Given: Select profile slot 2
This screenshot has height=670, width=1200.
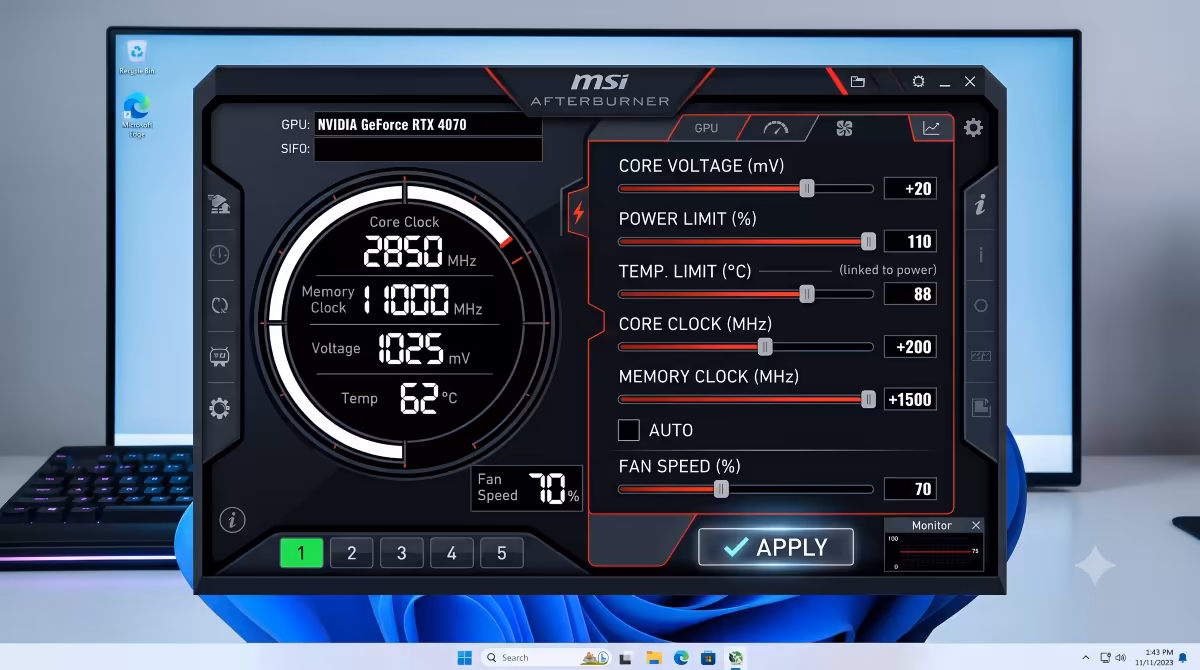Looking at the screenshot, I should [351, 553].
